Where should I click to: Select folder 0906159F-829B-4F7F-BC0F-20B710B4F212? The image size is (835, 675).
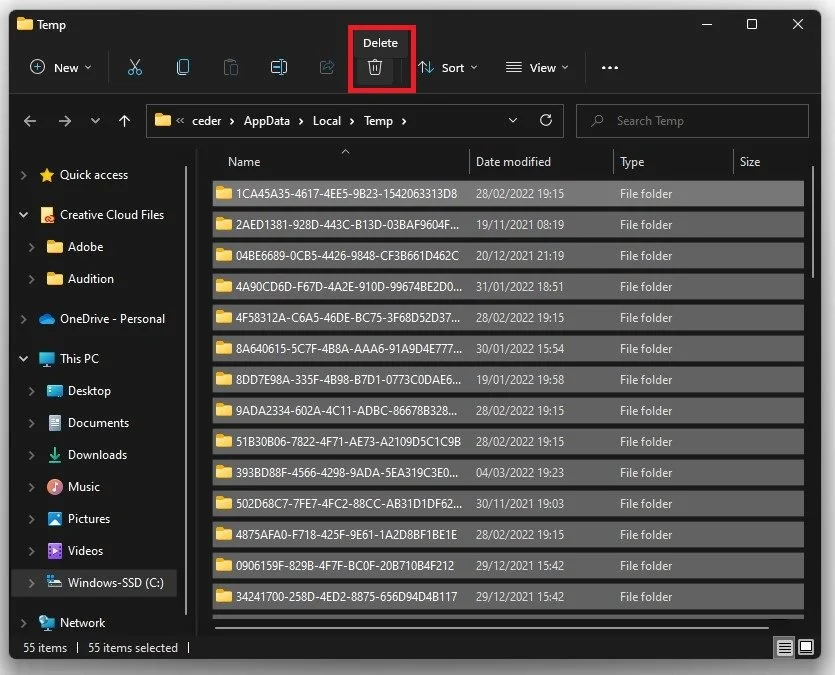tap(508, 565)
